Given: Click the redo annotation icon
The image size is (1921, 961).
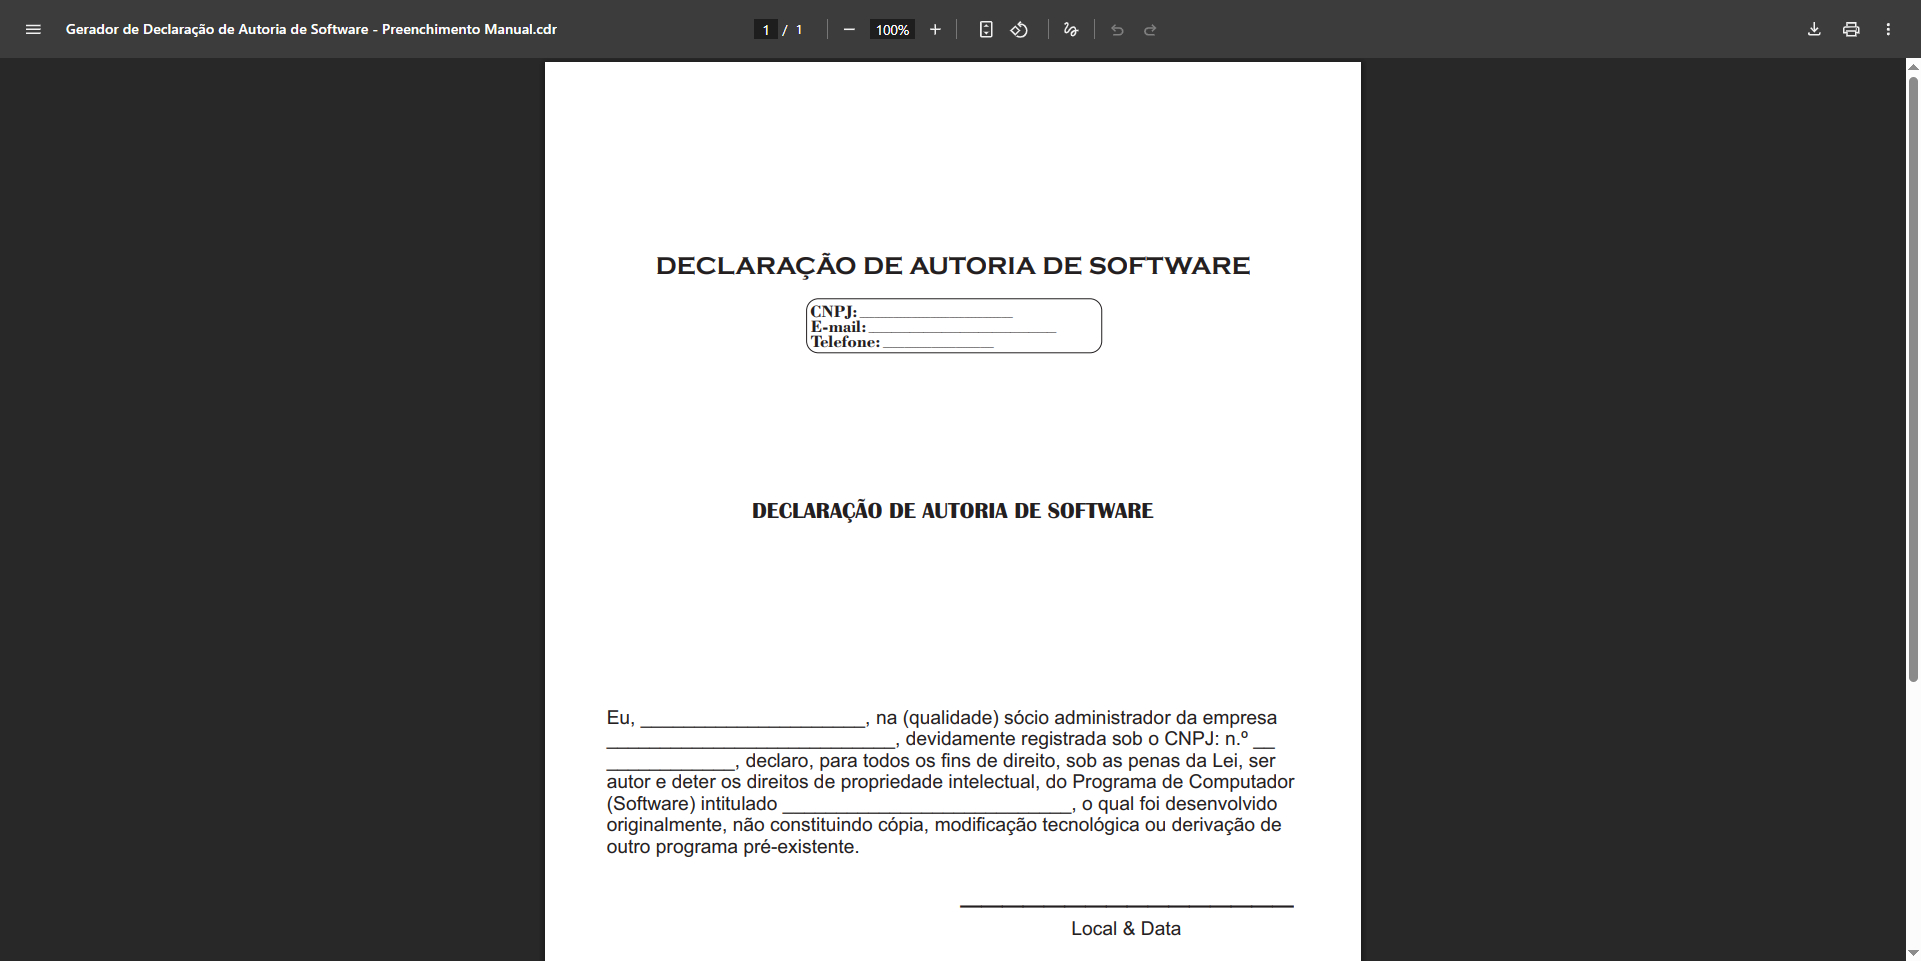Looking at the screenshot, I should pos(1151,30).
